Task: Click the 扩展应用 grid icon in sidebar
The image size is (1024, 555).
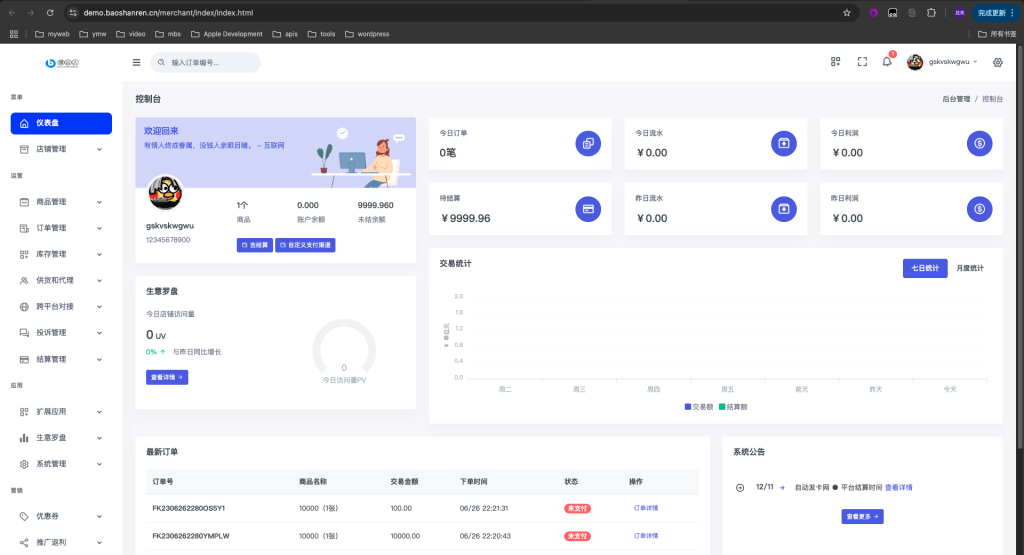Action: coord(24,412)
